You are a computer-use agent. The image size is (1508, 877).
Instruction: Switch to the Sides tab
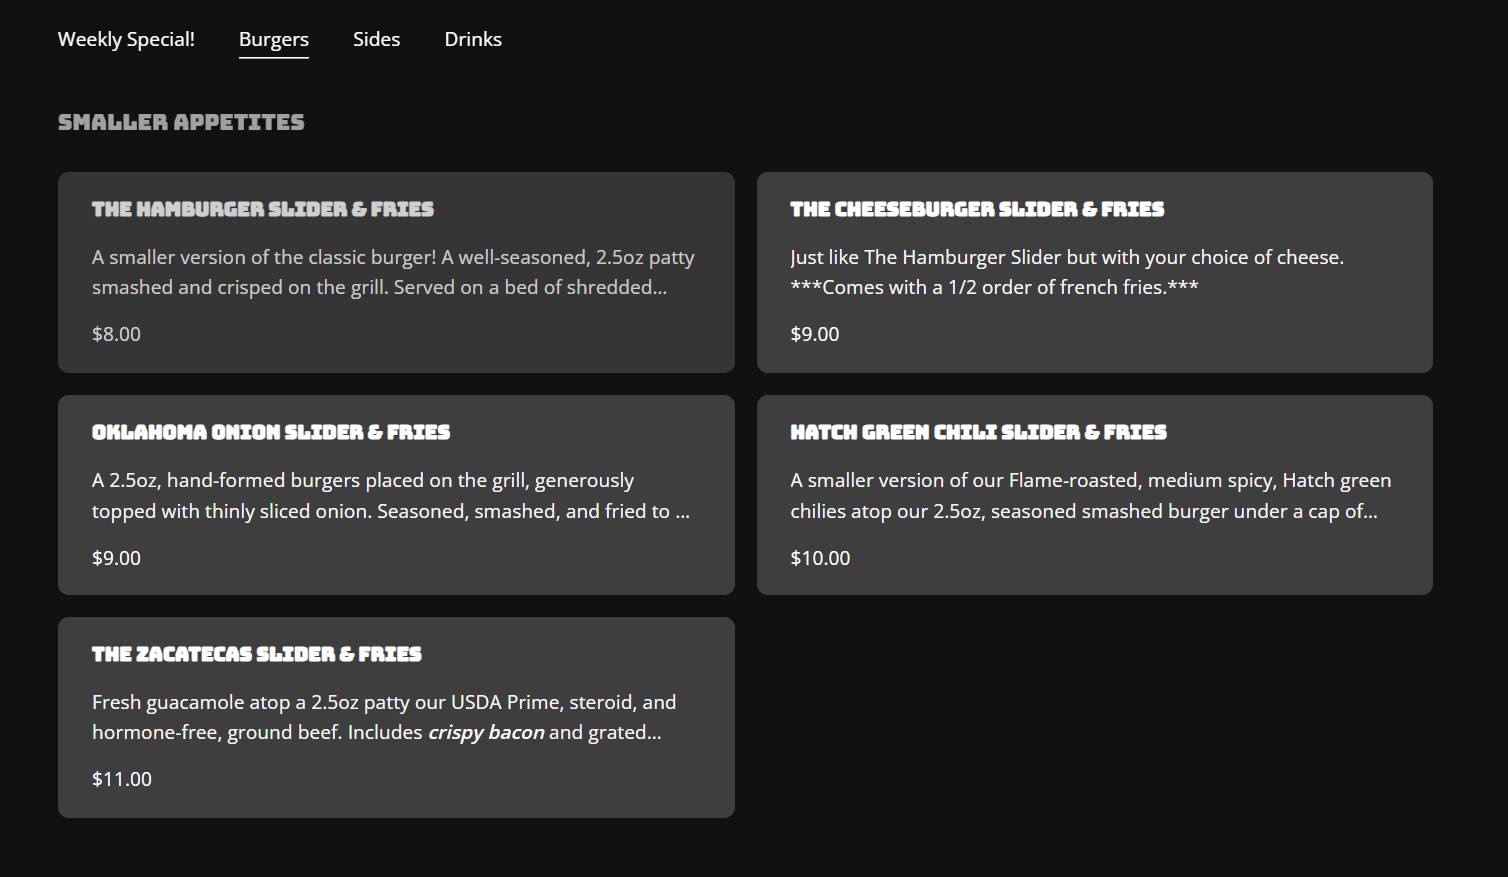pyautogui.click(x=376, y=39)
